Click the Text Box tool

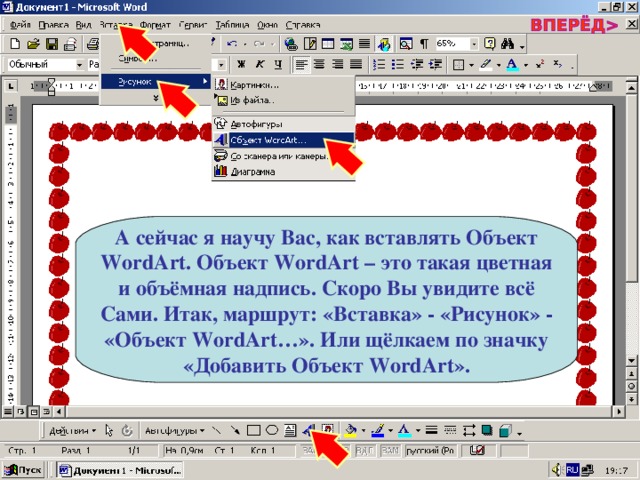click(x=290, y=430)
